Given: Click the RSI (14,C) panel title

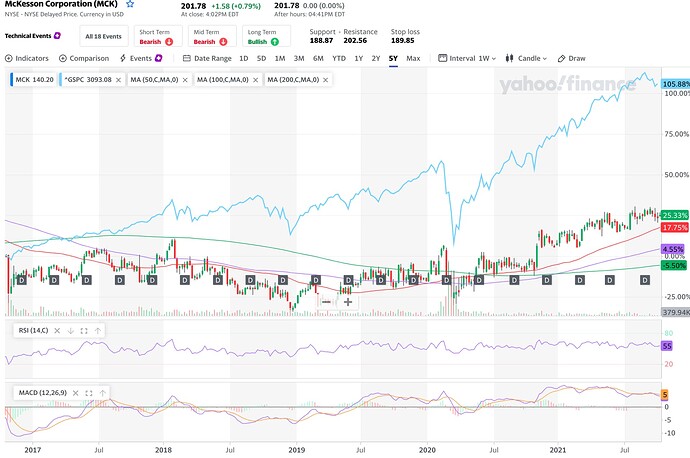Looking at the screenshot, I should pyautogui.click(x=33, y=330).
